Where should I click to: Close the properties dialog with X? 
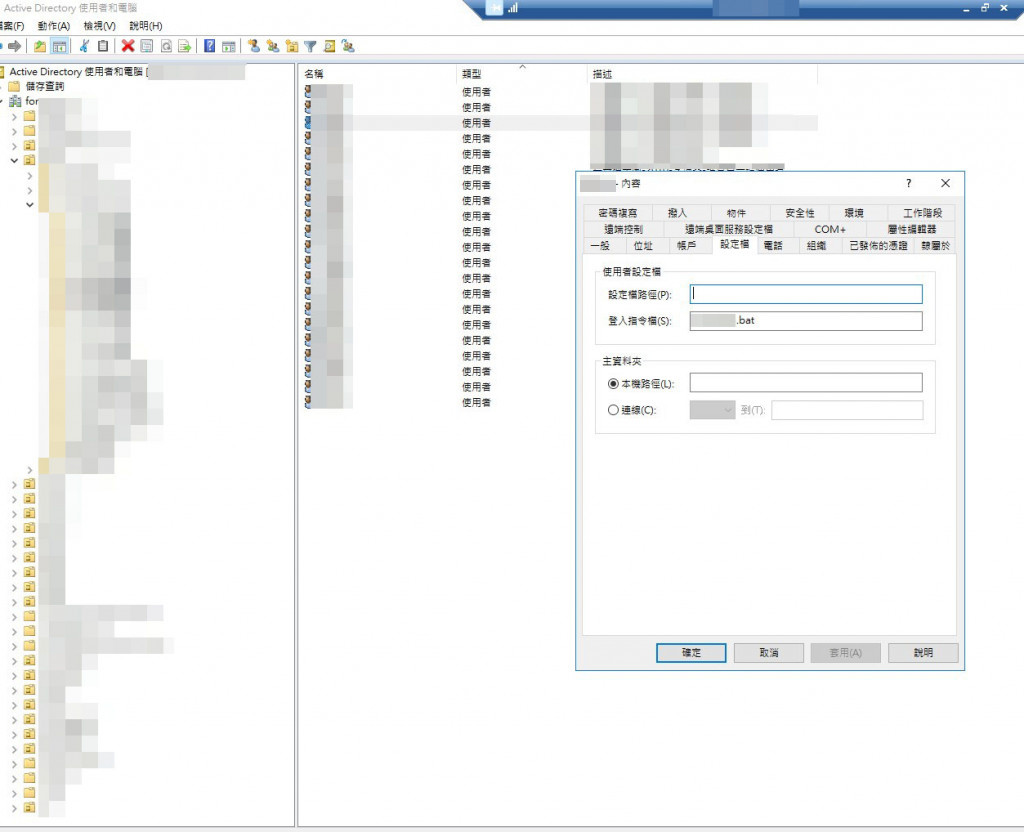(945, 184)
